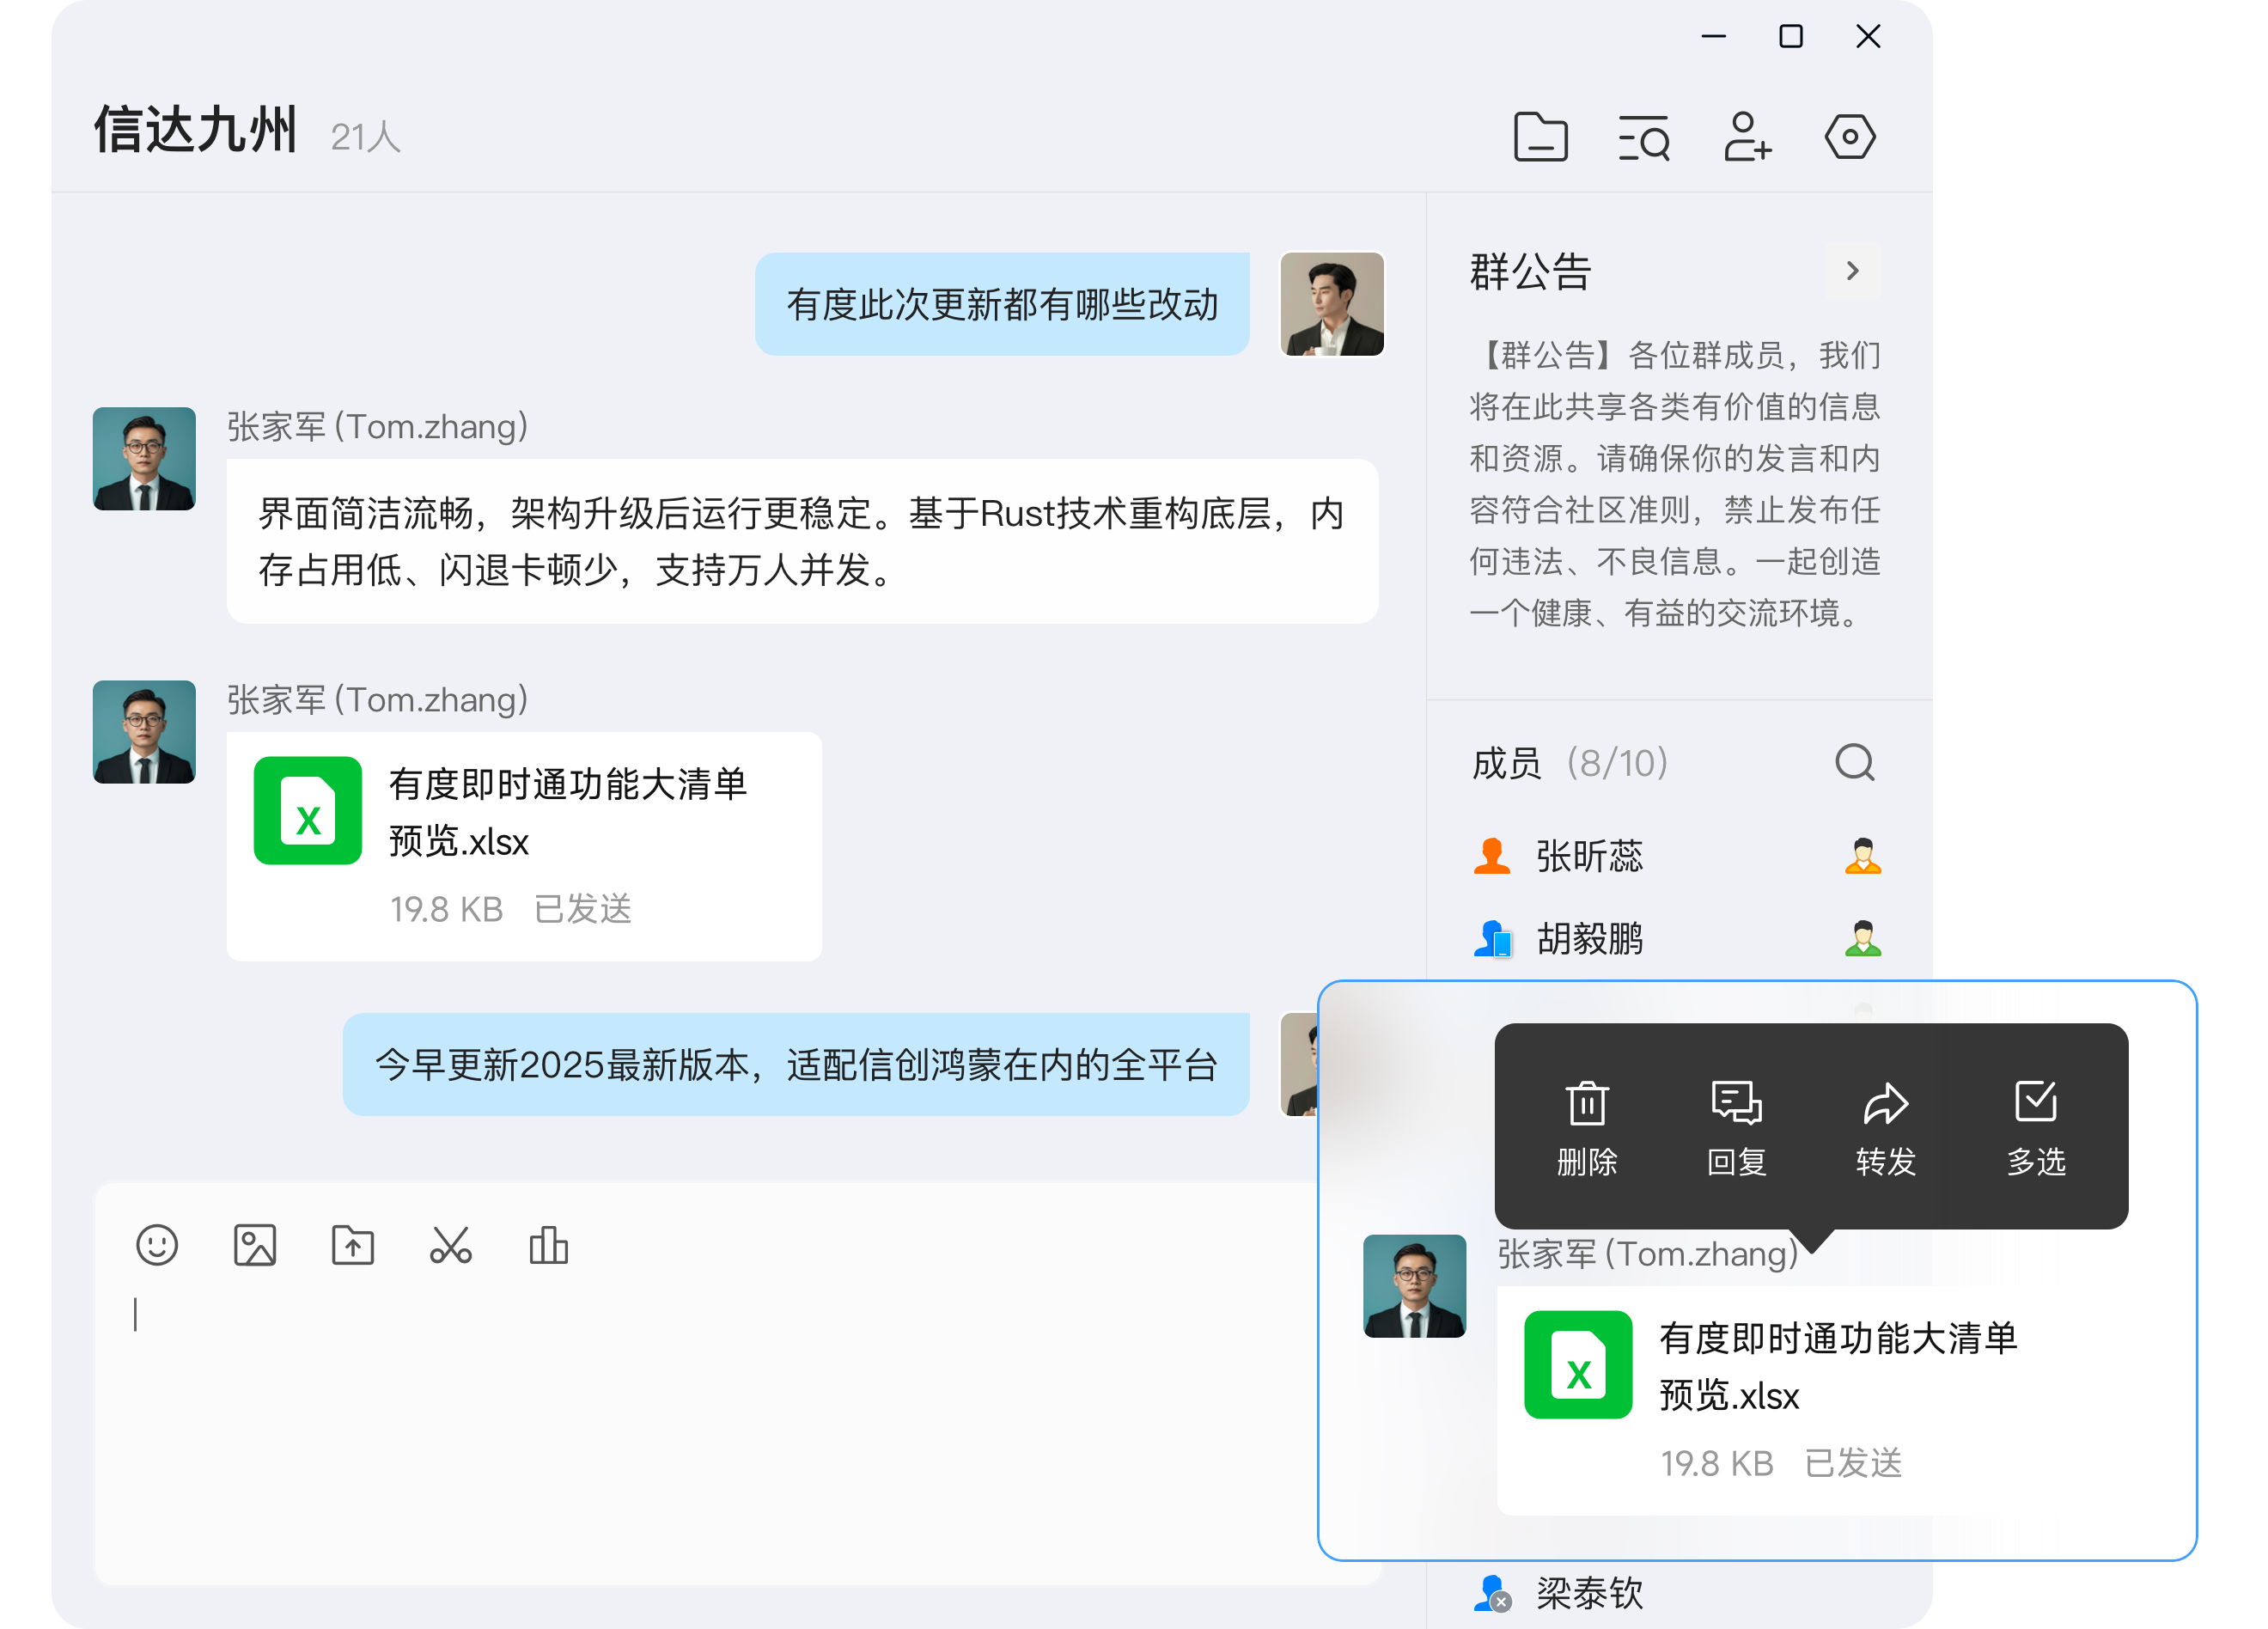
Task: Expand the 群公告 announcement chevron
Action: pyautogui.click(x=1852, y=271)
